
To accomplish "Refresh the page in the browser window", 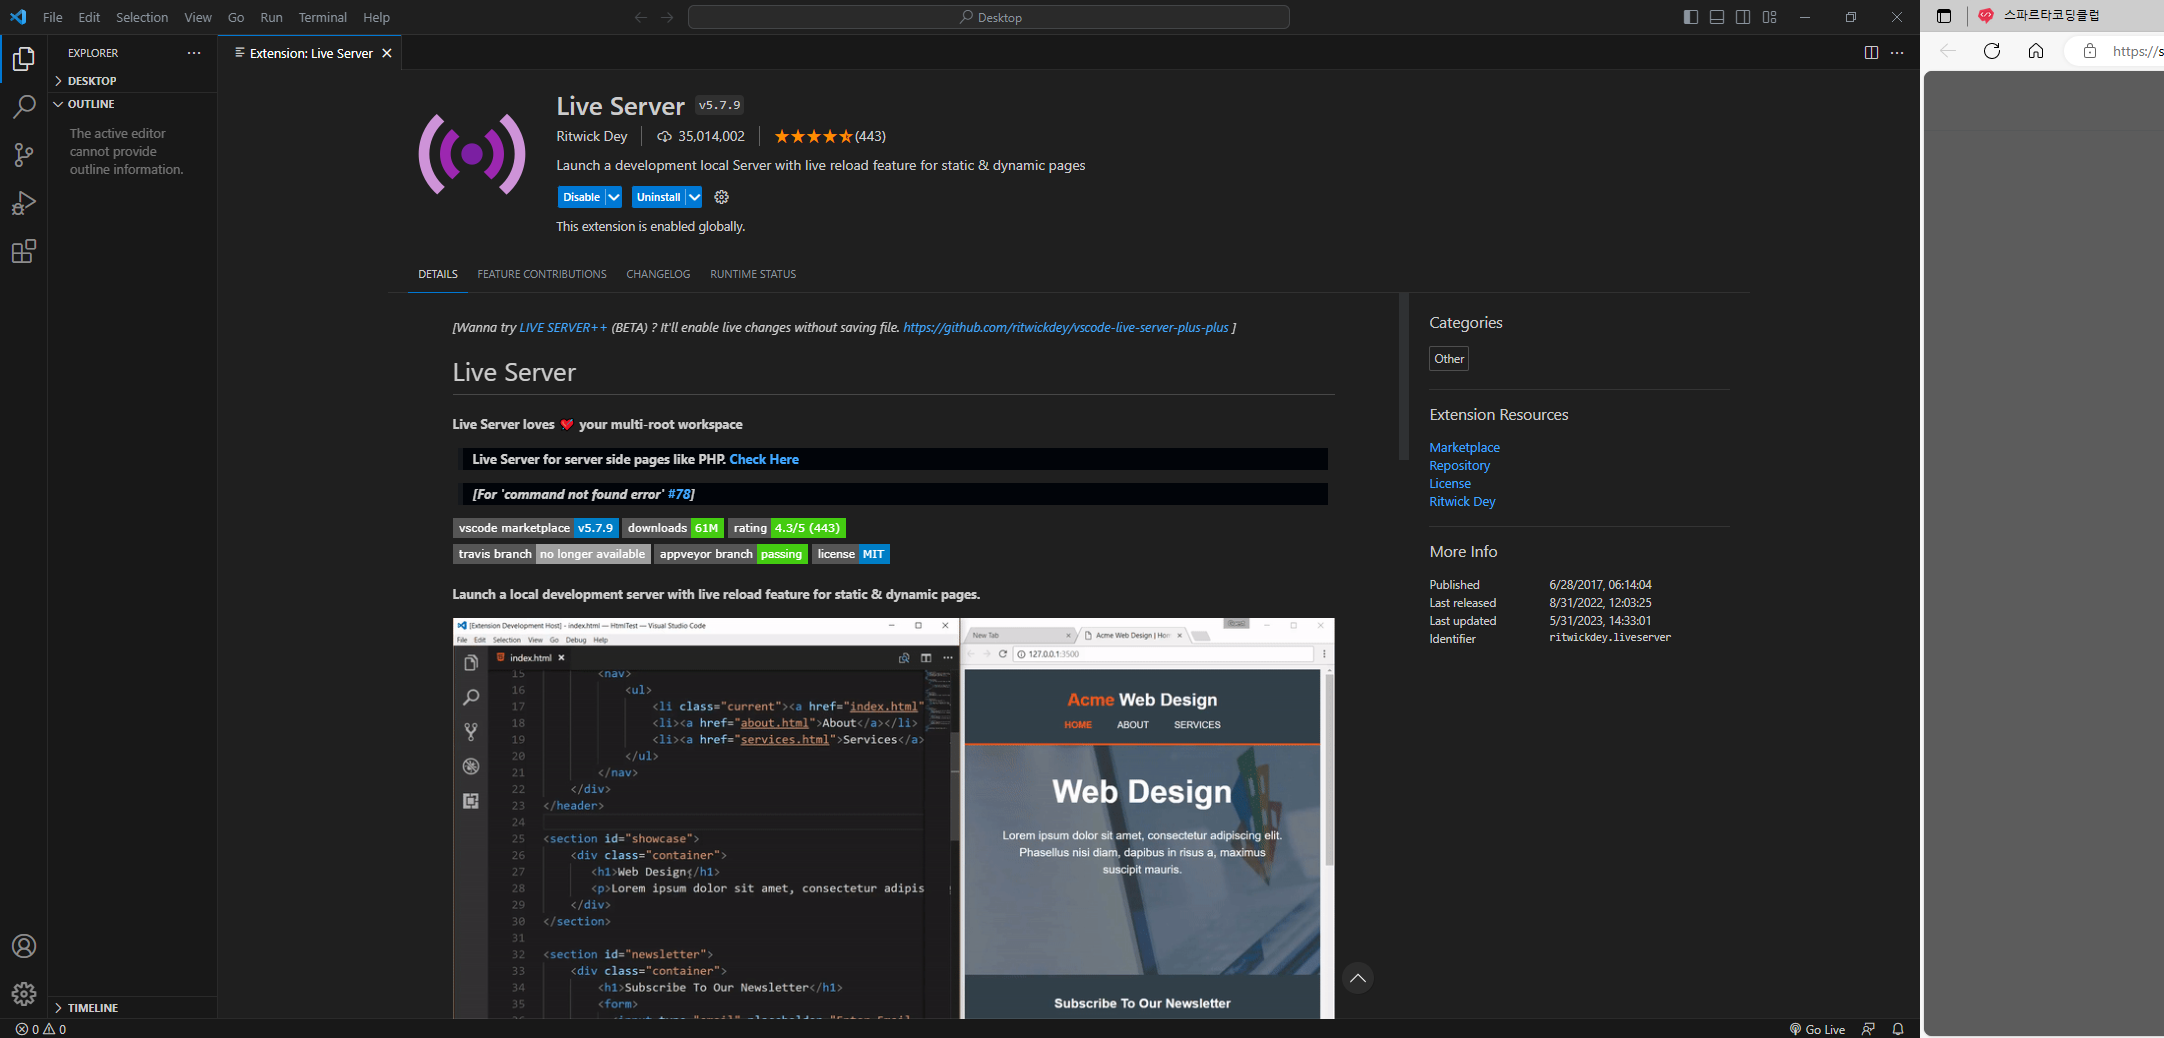I will pyautogui.click(x=1992, y=51).
